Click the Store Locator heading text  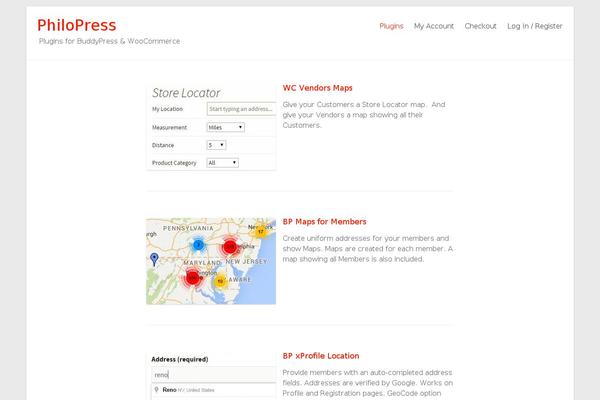[186, 93]
